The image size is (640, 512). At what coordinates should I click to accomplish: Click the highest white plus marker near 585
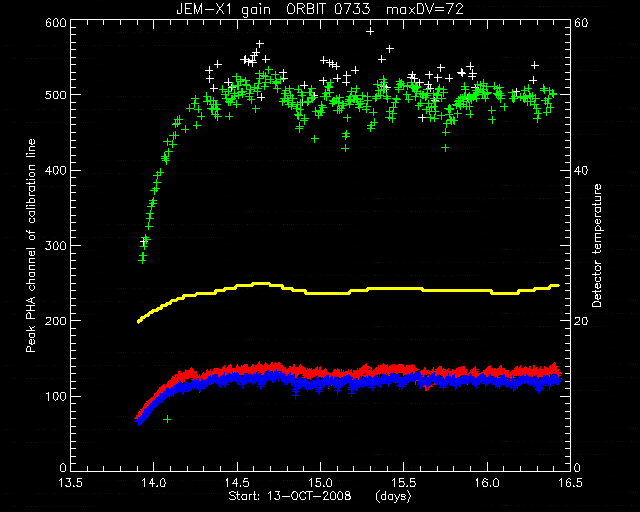click(370, 31)
